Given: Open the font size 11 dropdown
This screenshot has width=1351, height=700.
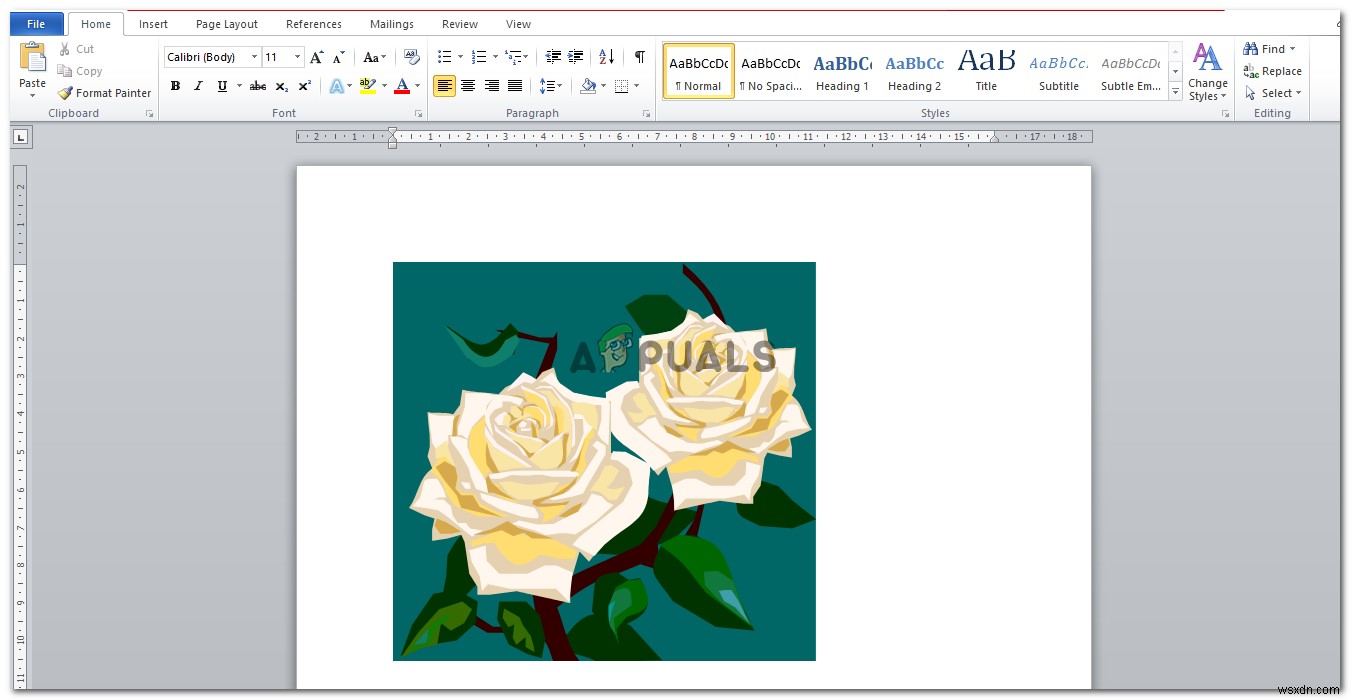Looking at the screenshot, I should tap(298, 57).
